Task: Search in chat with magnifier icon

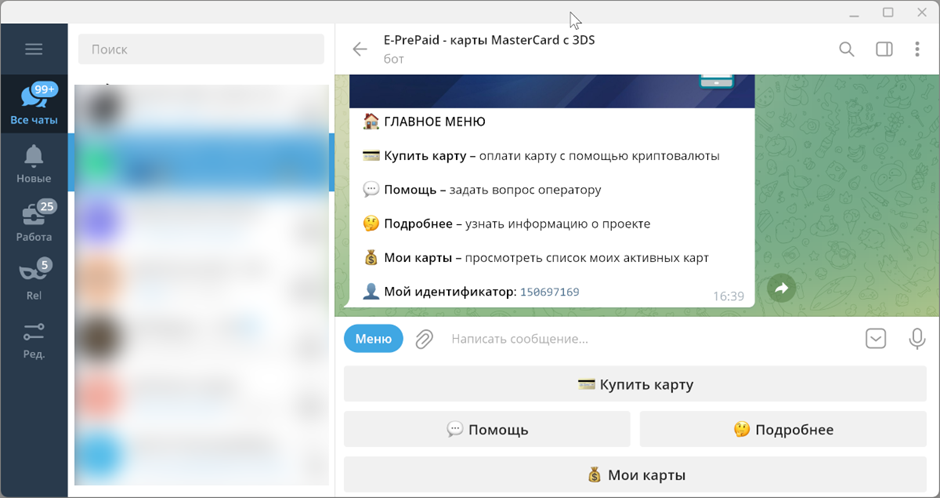Action: pos(846,49)
